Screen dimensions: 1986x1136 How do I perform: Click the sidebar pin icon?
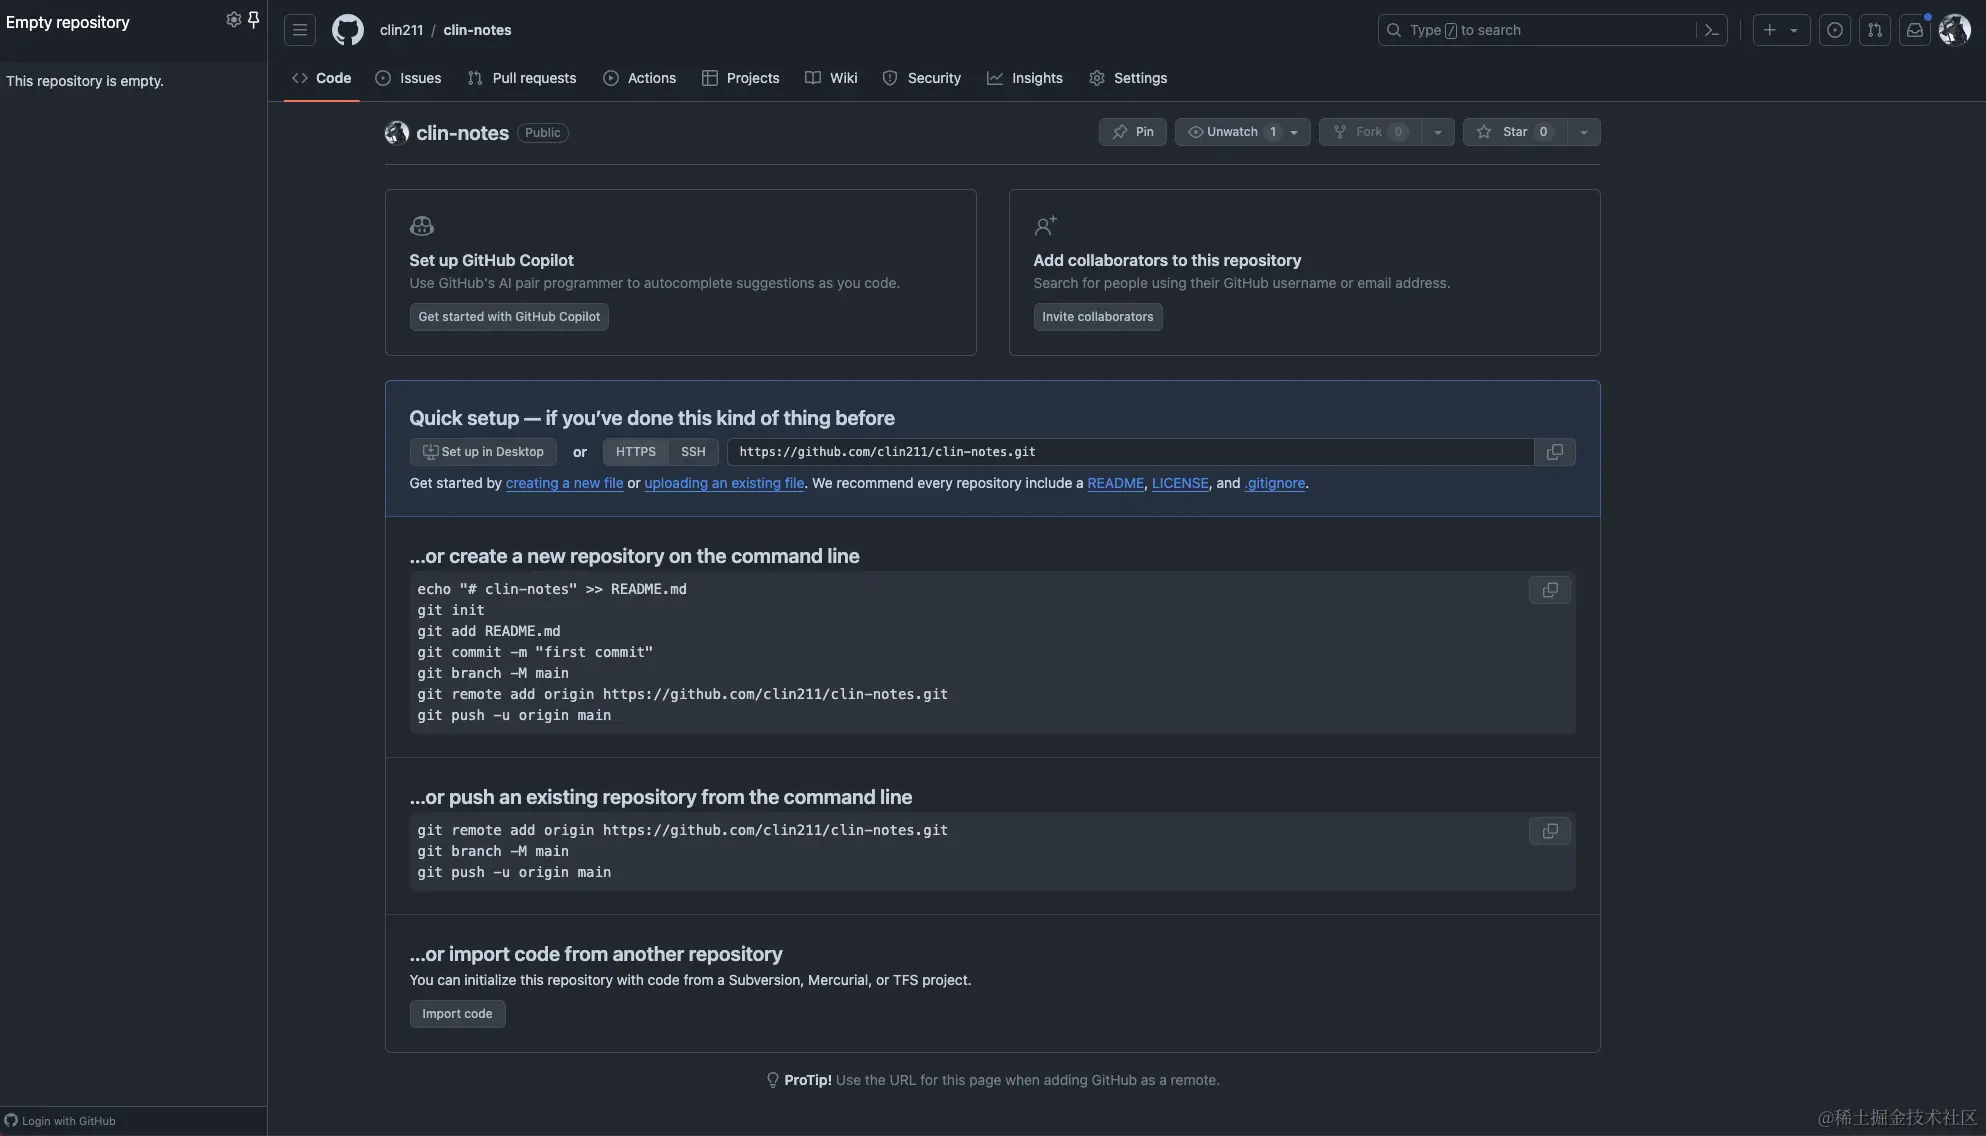(x=254, y=19)
